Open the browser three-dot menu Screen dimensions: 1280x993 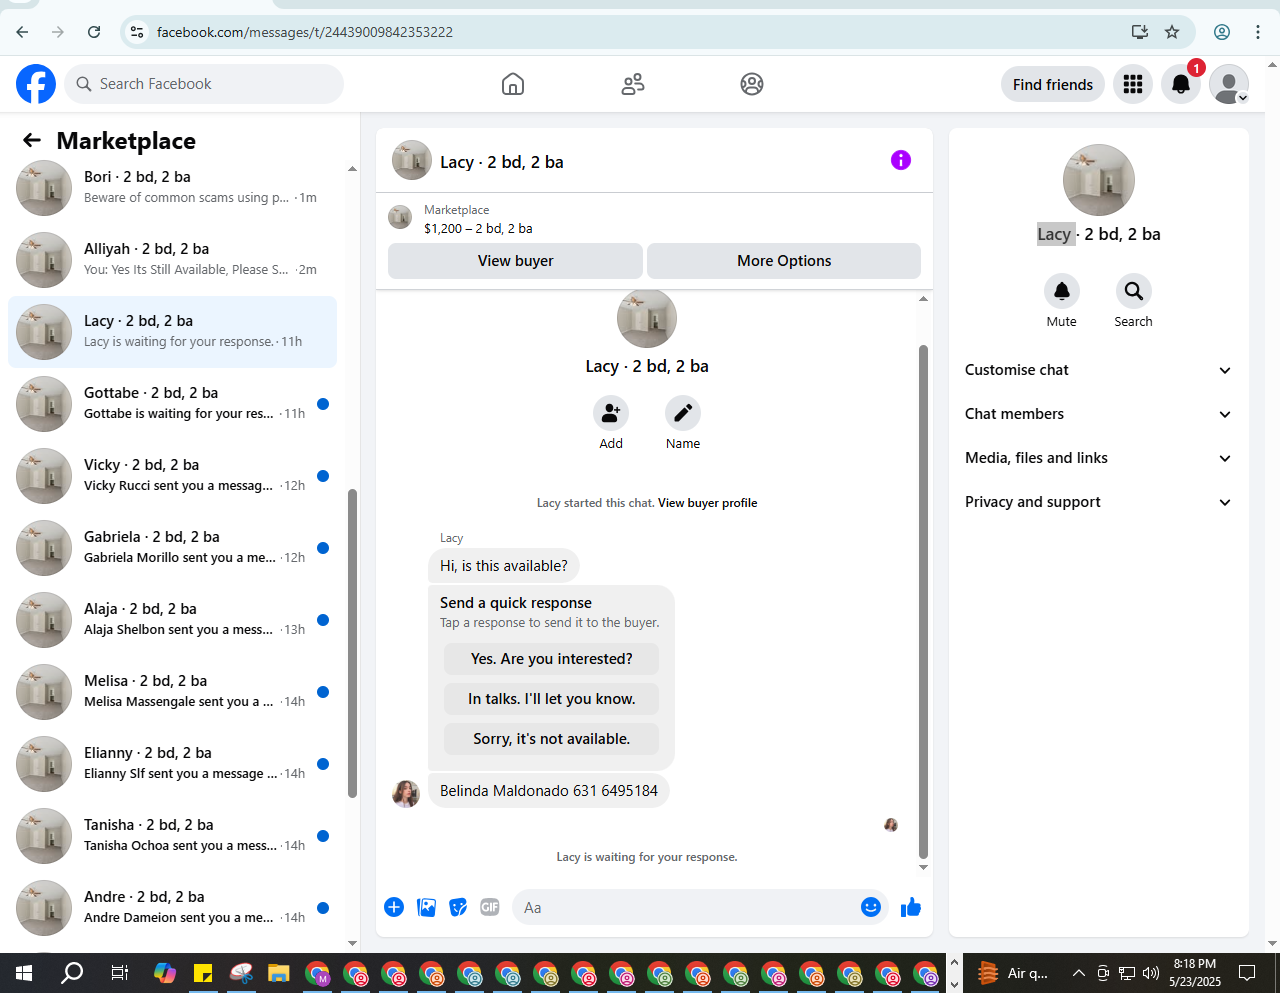click(1258, 32)
